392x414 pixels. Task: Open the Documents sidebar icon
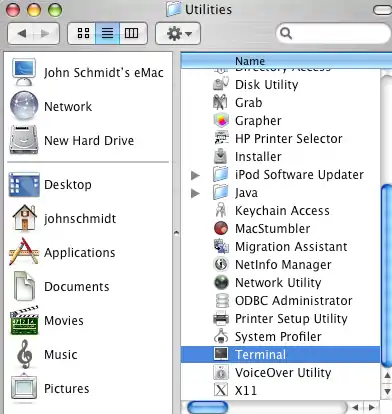point(24,286)
